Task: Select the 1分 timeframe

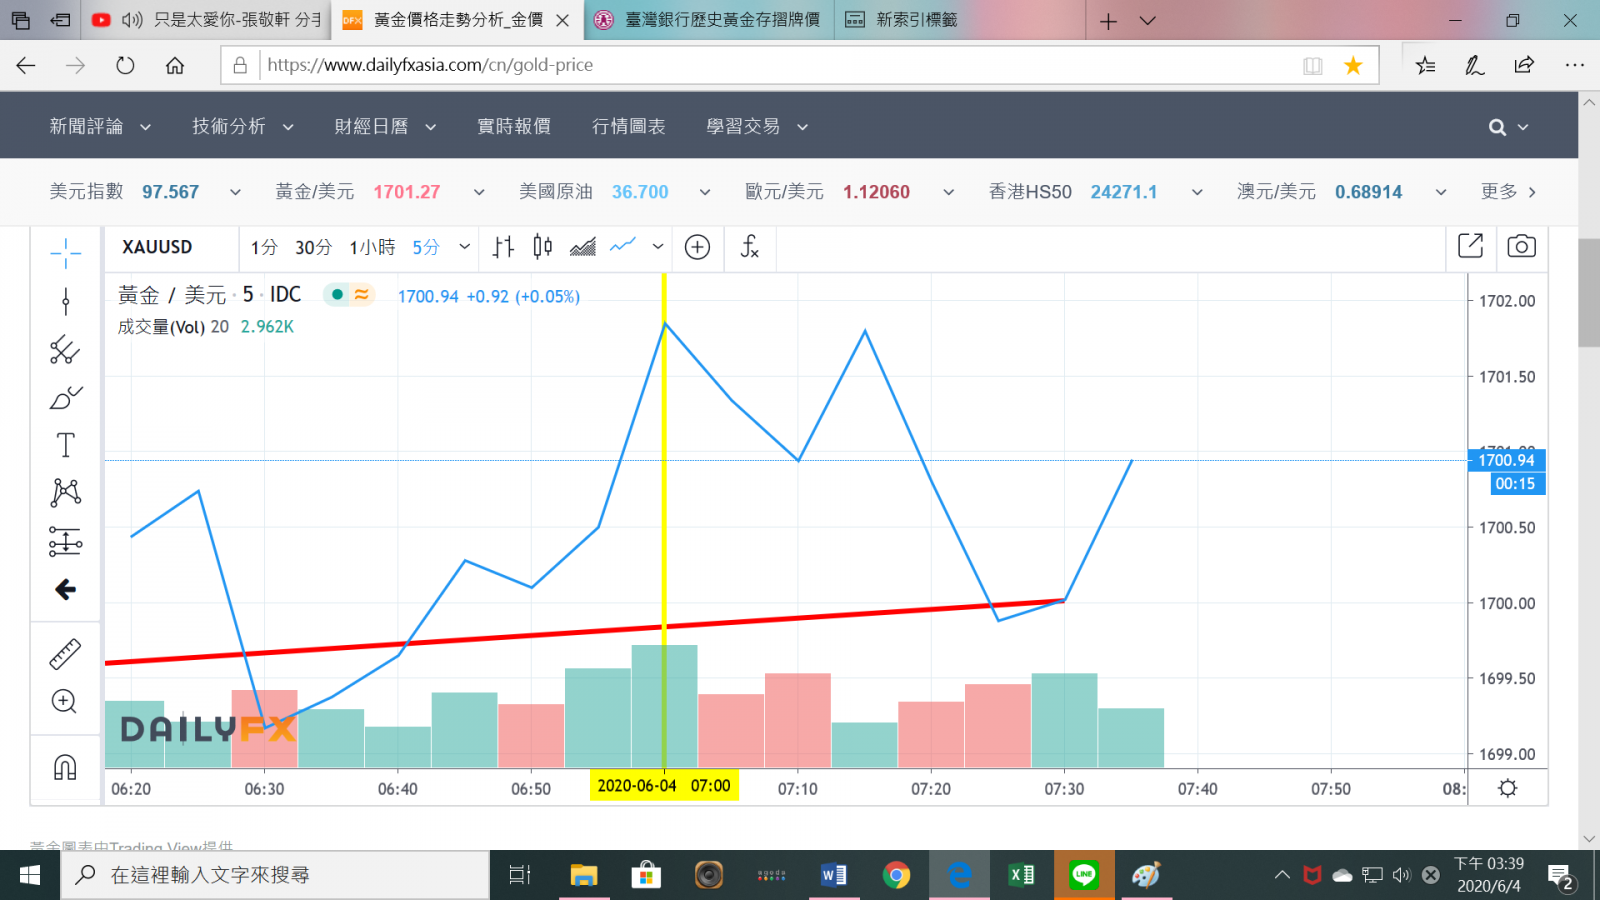Action: coord(264,247)
